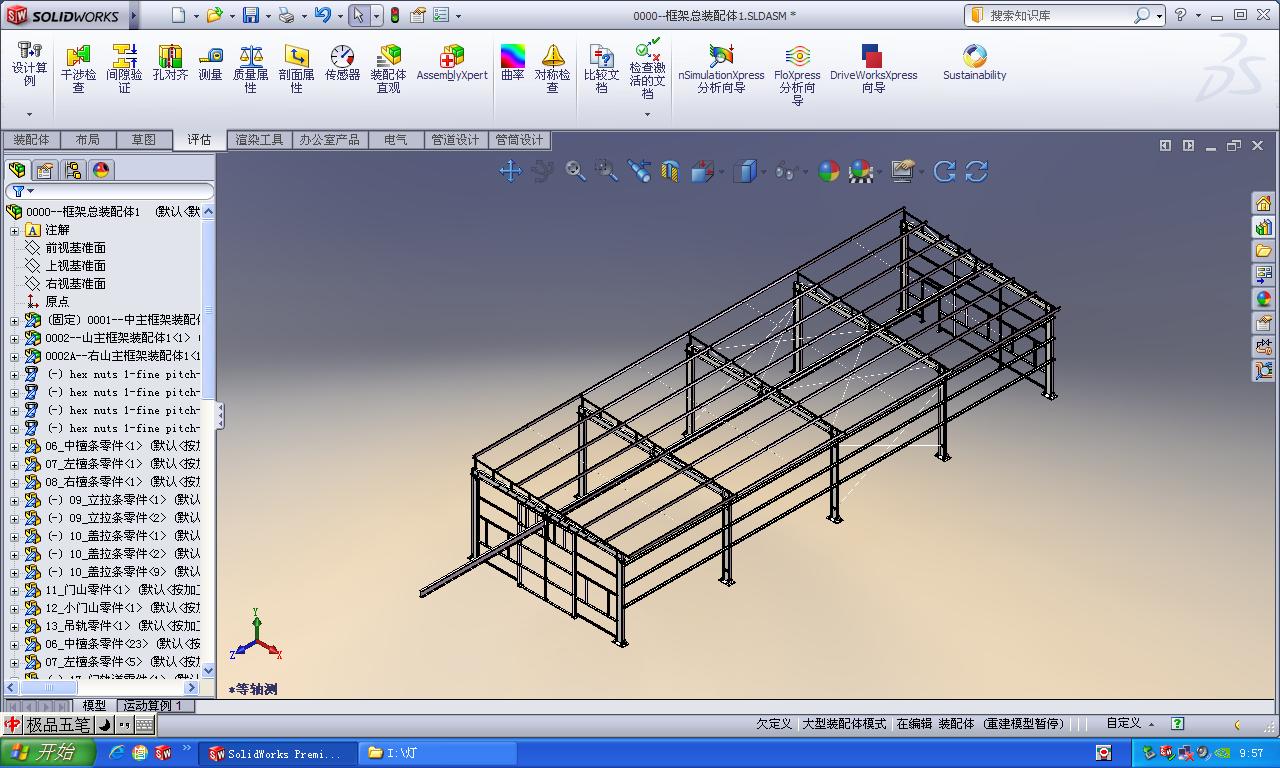Open the PropertyManager panel icon
Image resolution: width=1280 pixels, height=768 pixels.
(x=45, y=170)
